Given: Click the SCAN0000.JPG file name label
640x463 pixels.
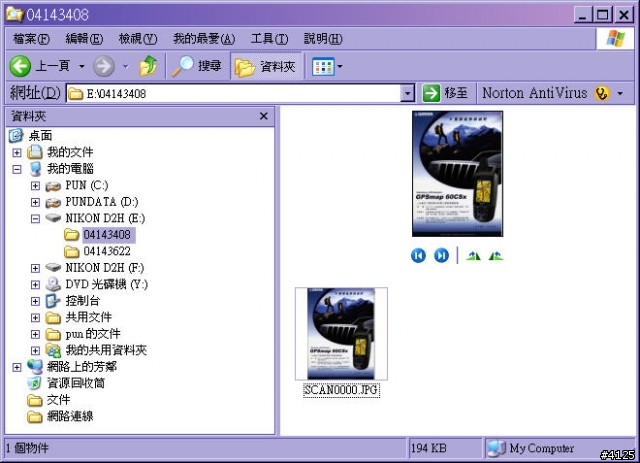Looking at the screenshot, I should [341, 390].
